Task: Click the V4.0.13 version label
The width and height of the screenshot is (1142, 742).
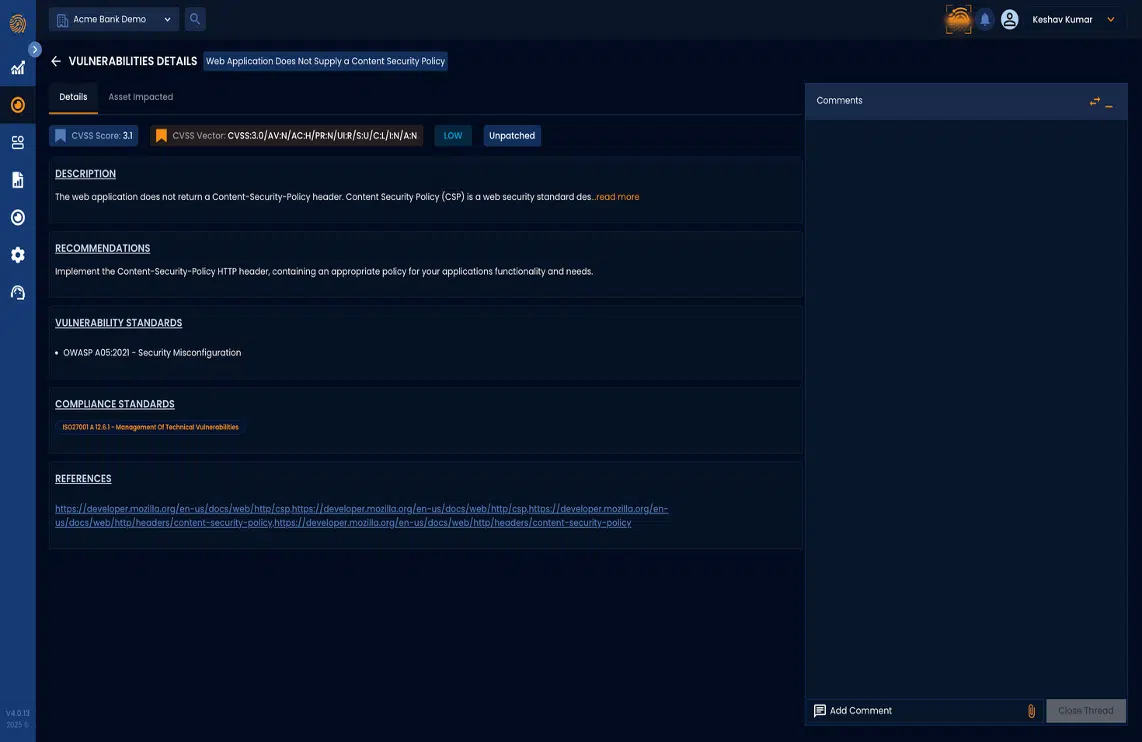Action: [x=17, y=714]
